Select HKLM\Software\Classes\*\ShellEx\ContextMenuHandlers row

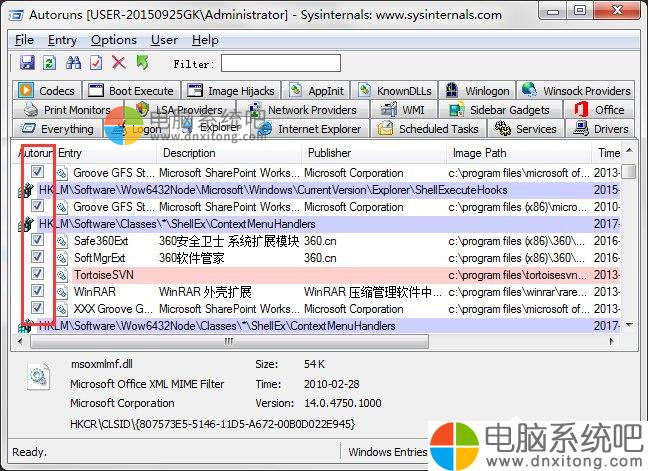[x=318, y=224]
